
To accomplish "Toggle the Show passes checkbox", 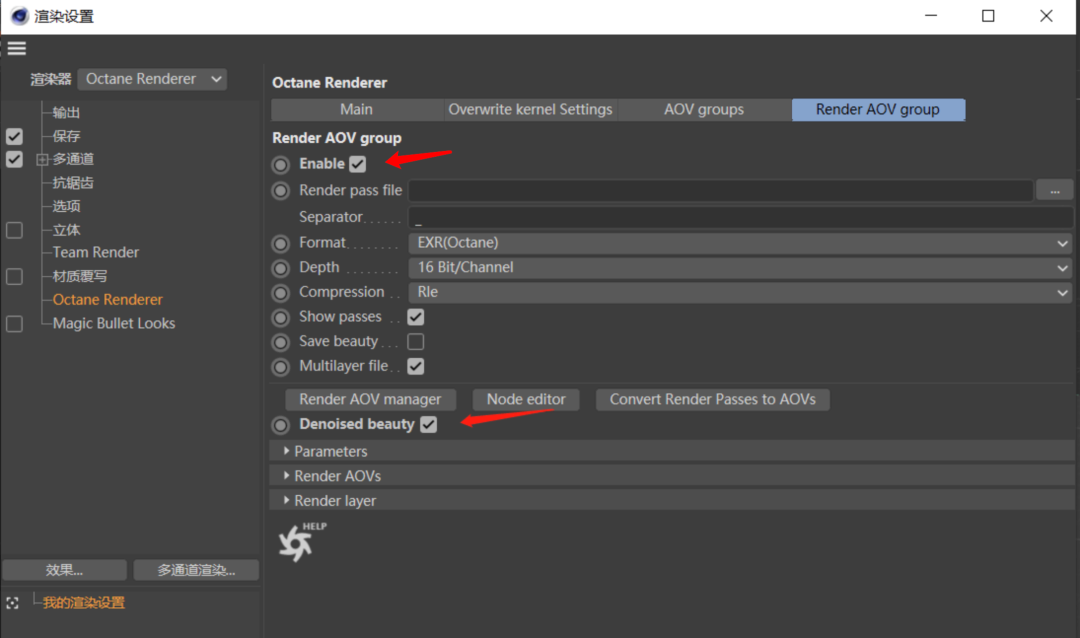I will point(415,317).
